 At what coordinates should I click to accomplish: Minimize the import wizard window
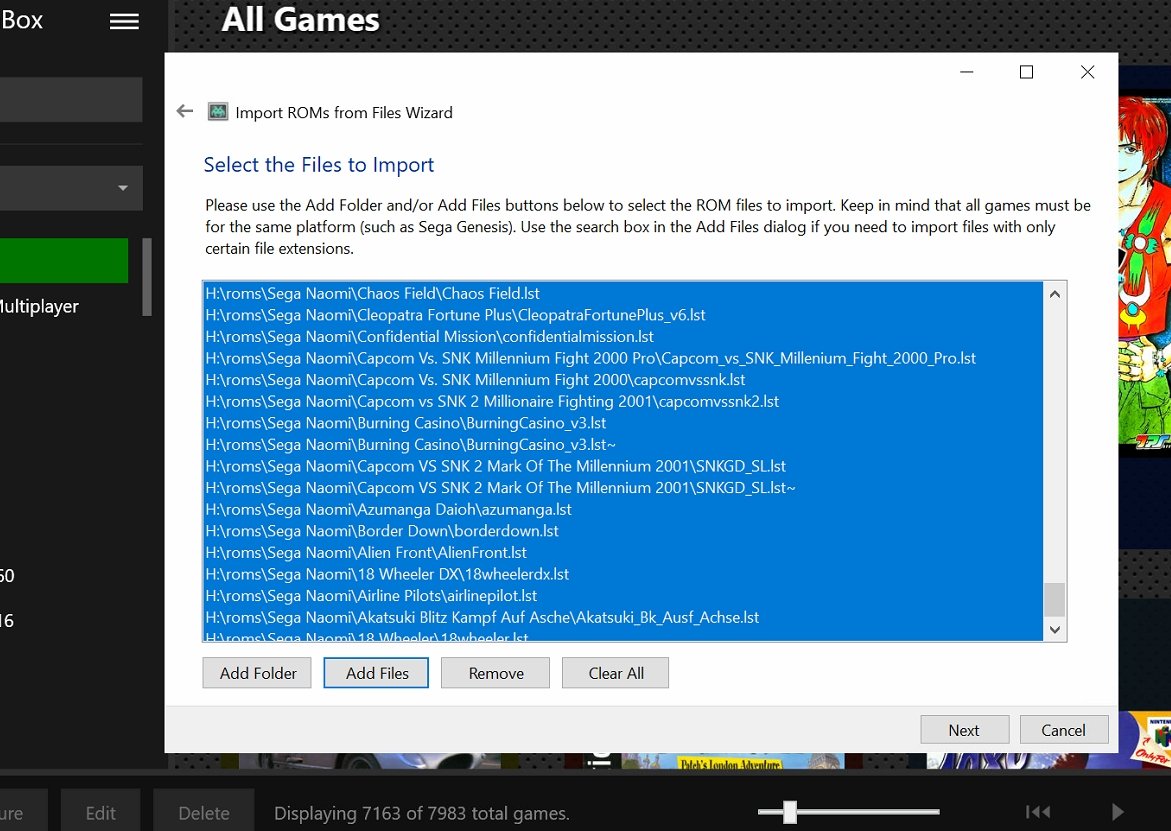(x=966, y=72)
